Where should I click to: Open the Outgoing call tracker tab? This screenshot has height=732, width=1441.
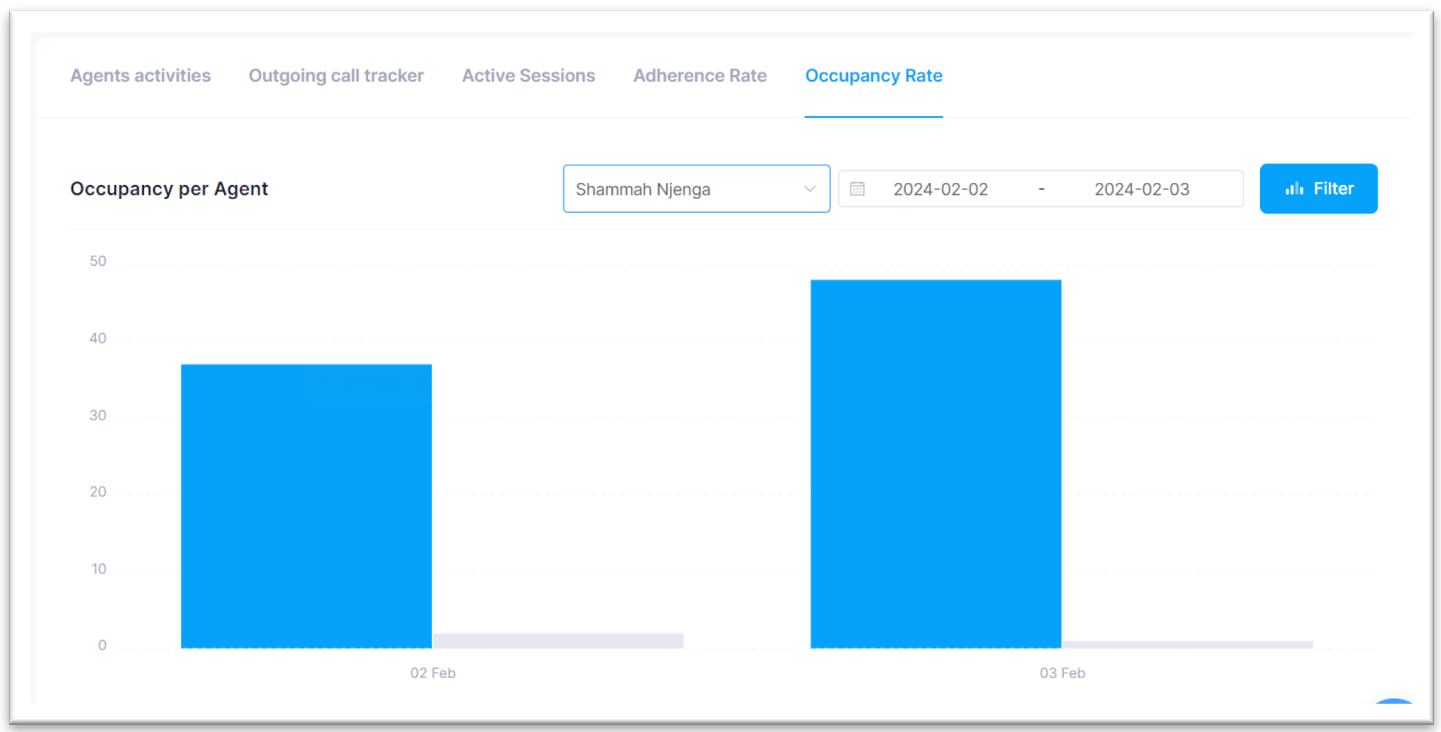tap(336, 76)
